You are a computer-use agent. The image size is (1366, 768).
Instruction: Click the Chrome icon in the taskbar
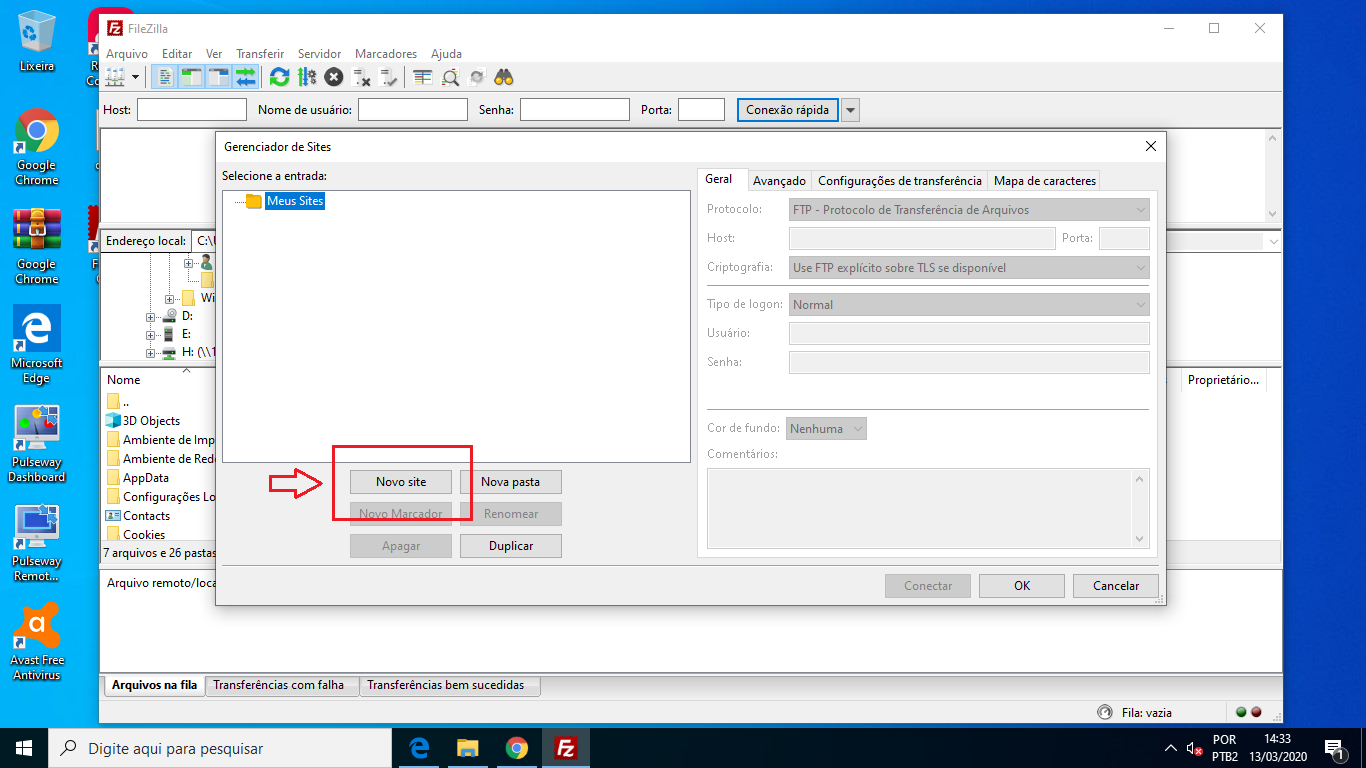pyautogui.click(x=516, y=748)
